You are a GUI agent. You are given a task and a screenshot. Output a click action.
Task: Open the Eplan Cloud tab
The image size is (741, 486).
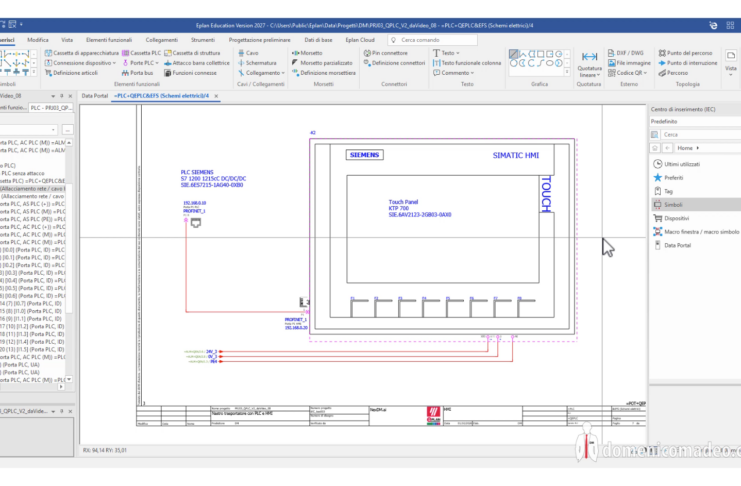pos(360,40)
